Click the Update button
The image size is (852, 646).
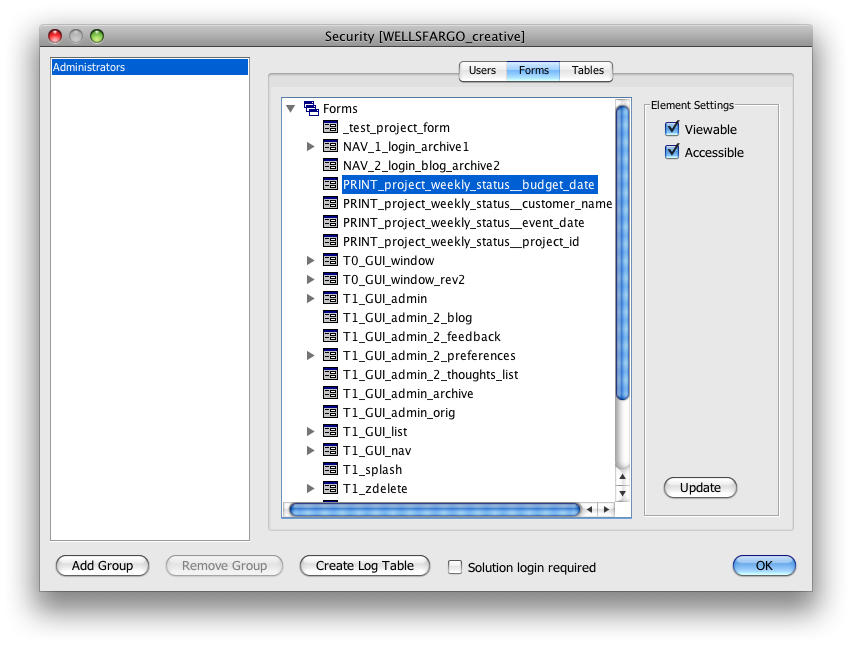[x=700, y=487]
